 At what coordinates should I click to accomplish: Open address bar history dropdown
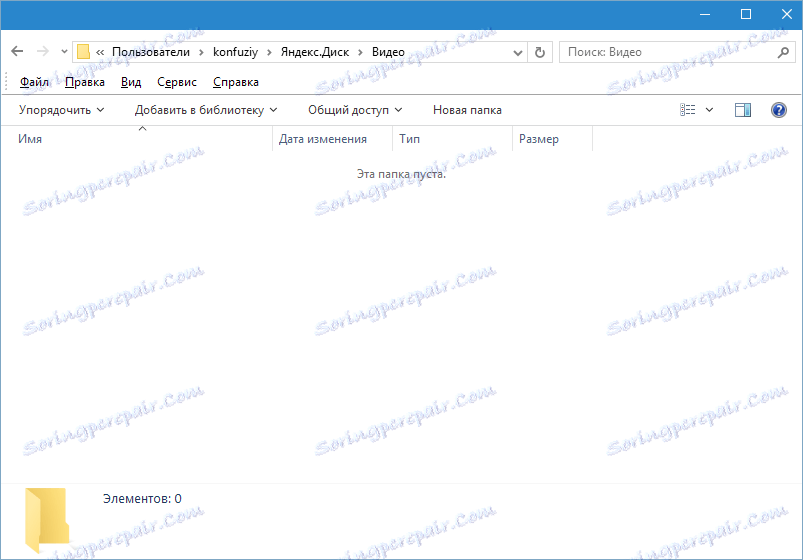[518, 52]
